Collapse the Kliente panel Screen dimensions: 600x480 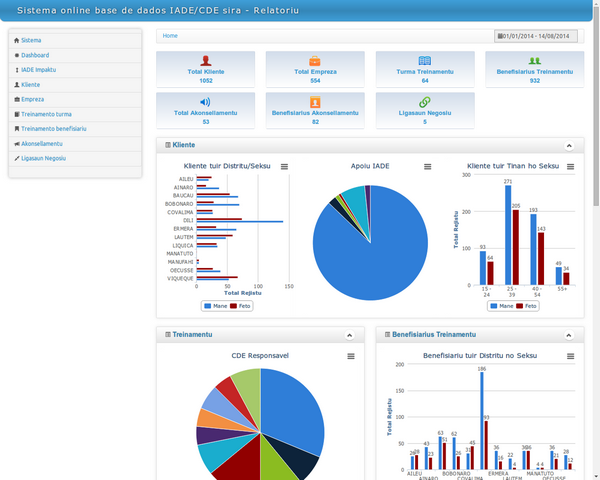[x=569, y=146]
